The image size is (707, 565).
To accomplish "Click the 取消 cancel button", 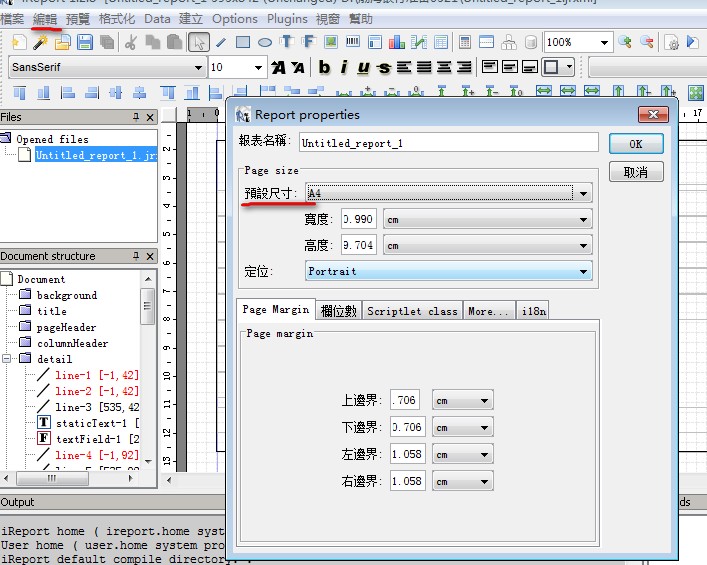I will [x=636, y=172].
